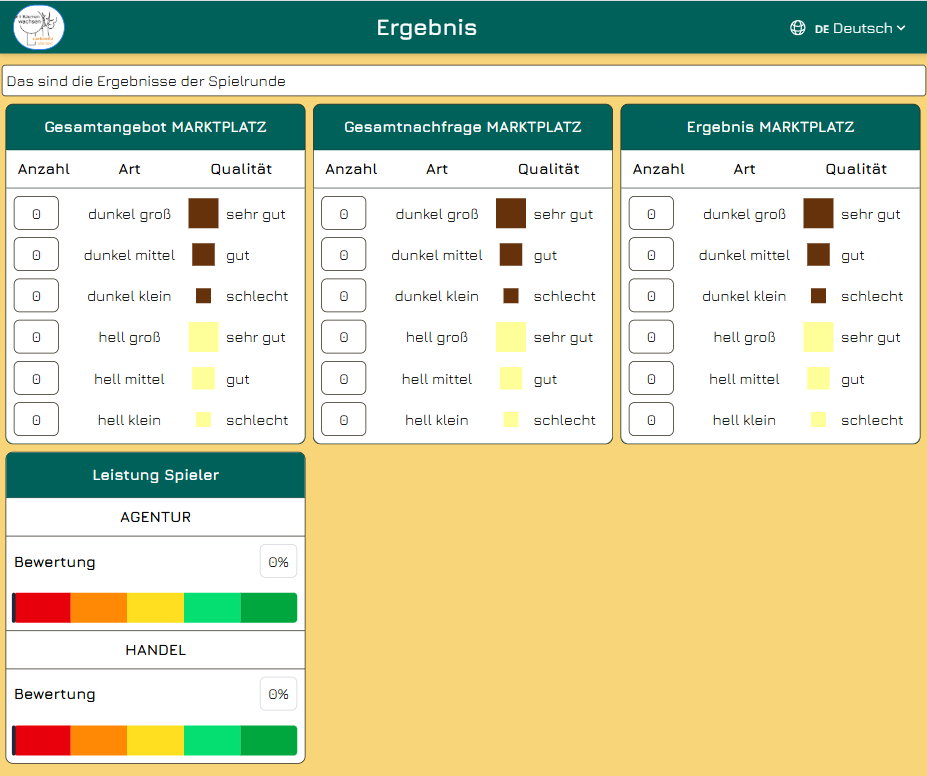Click Gesamtnachfrage dunkel groß label
The width and height of the screenshot is (927, 776).
(x=437, y=214)
